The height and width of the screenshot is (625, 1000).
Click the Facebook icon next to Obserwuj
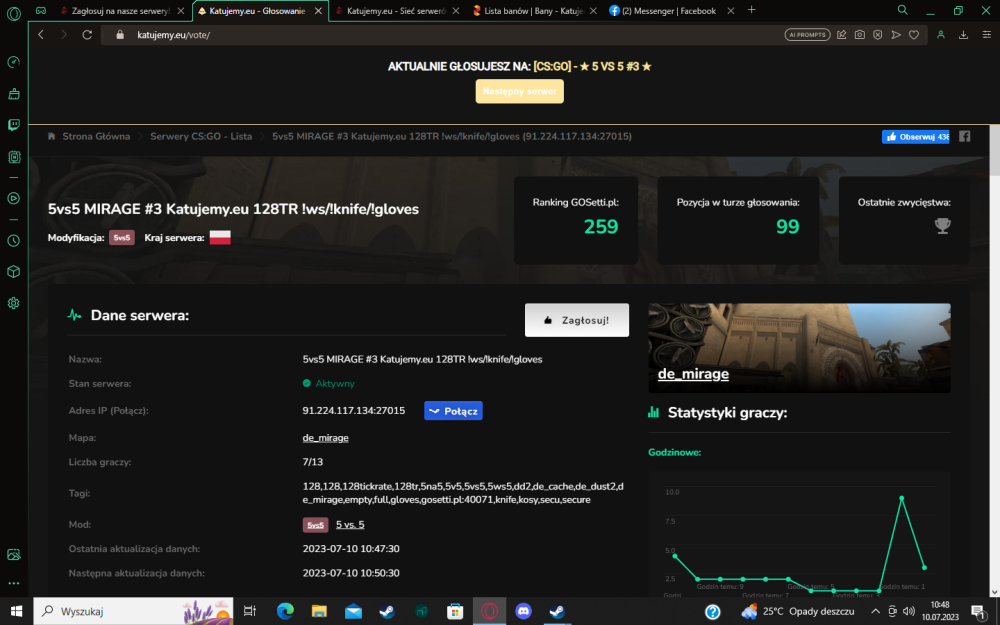[x=964, y=136]
